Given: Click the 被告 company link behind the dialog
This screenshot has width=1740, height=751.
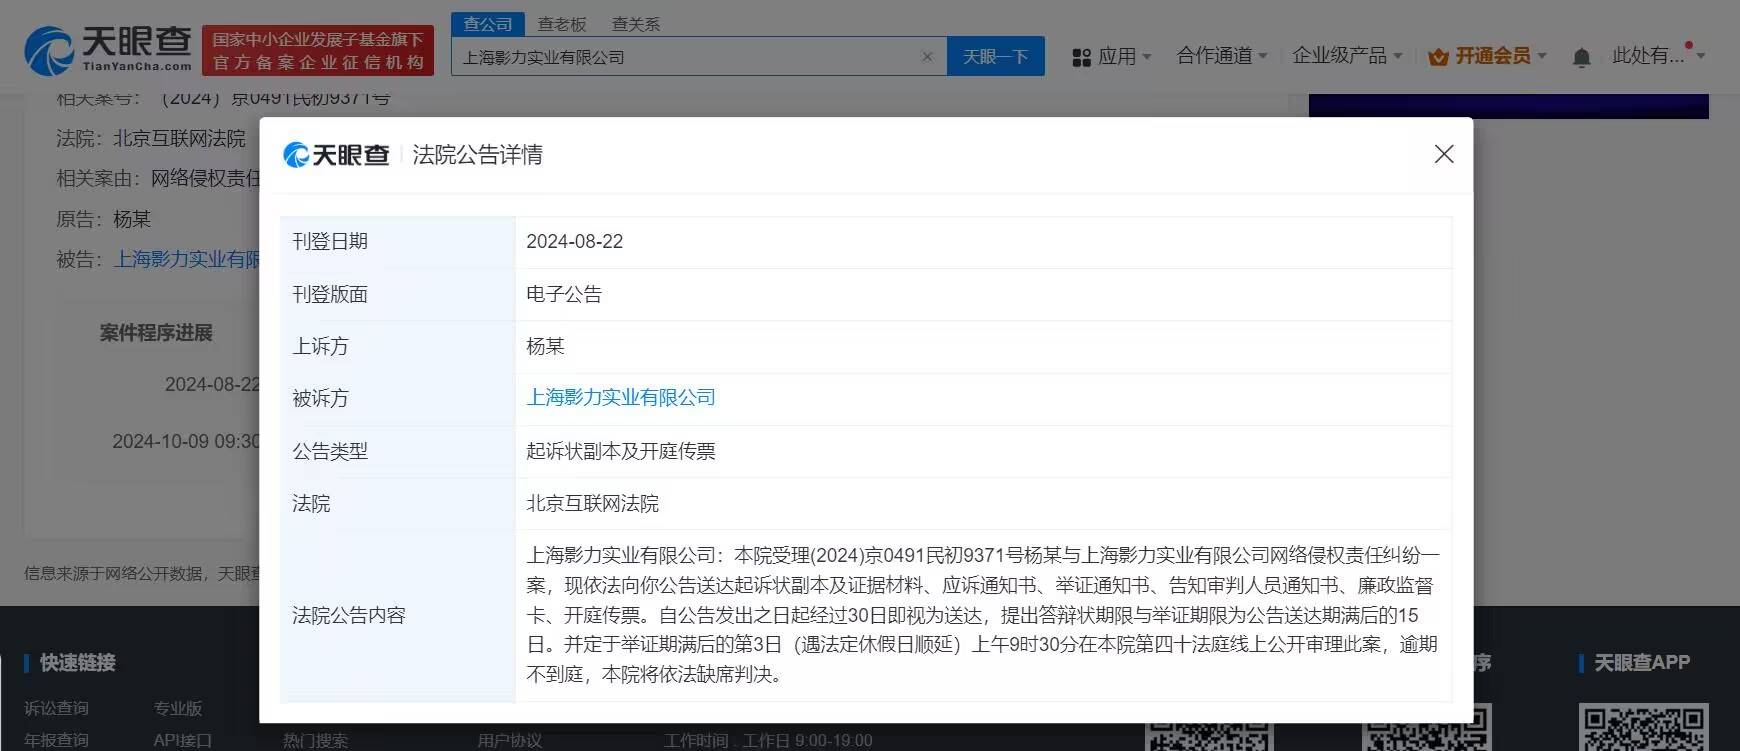Looking at the screenshot, I should tap(187, 260).
